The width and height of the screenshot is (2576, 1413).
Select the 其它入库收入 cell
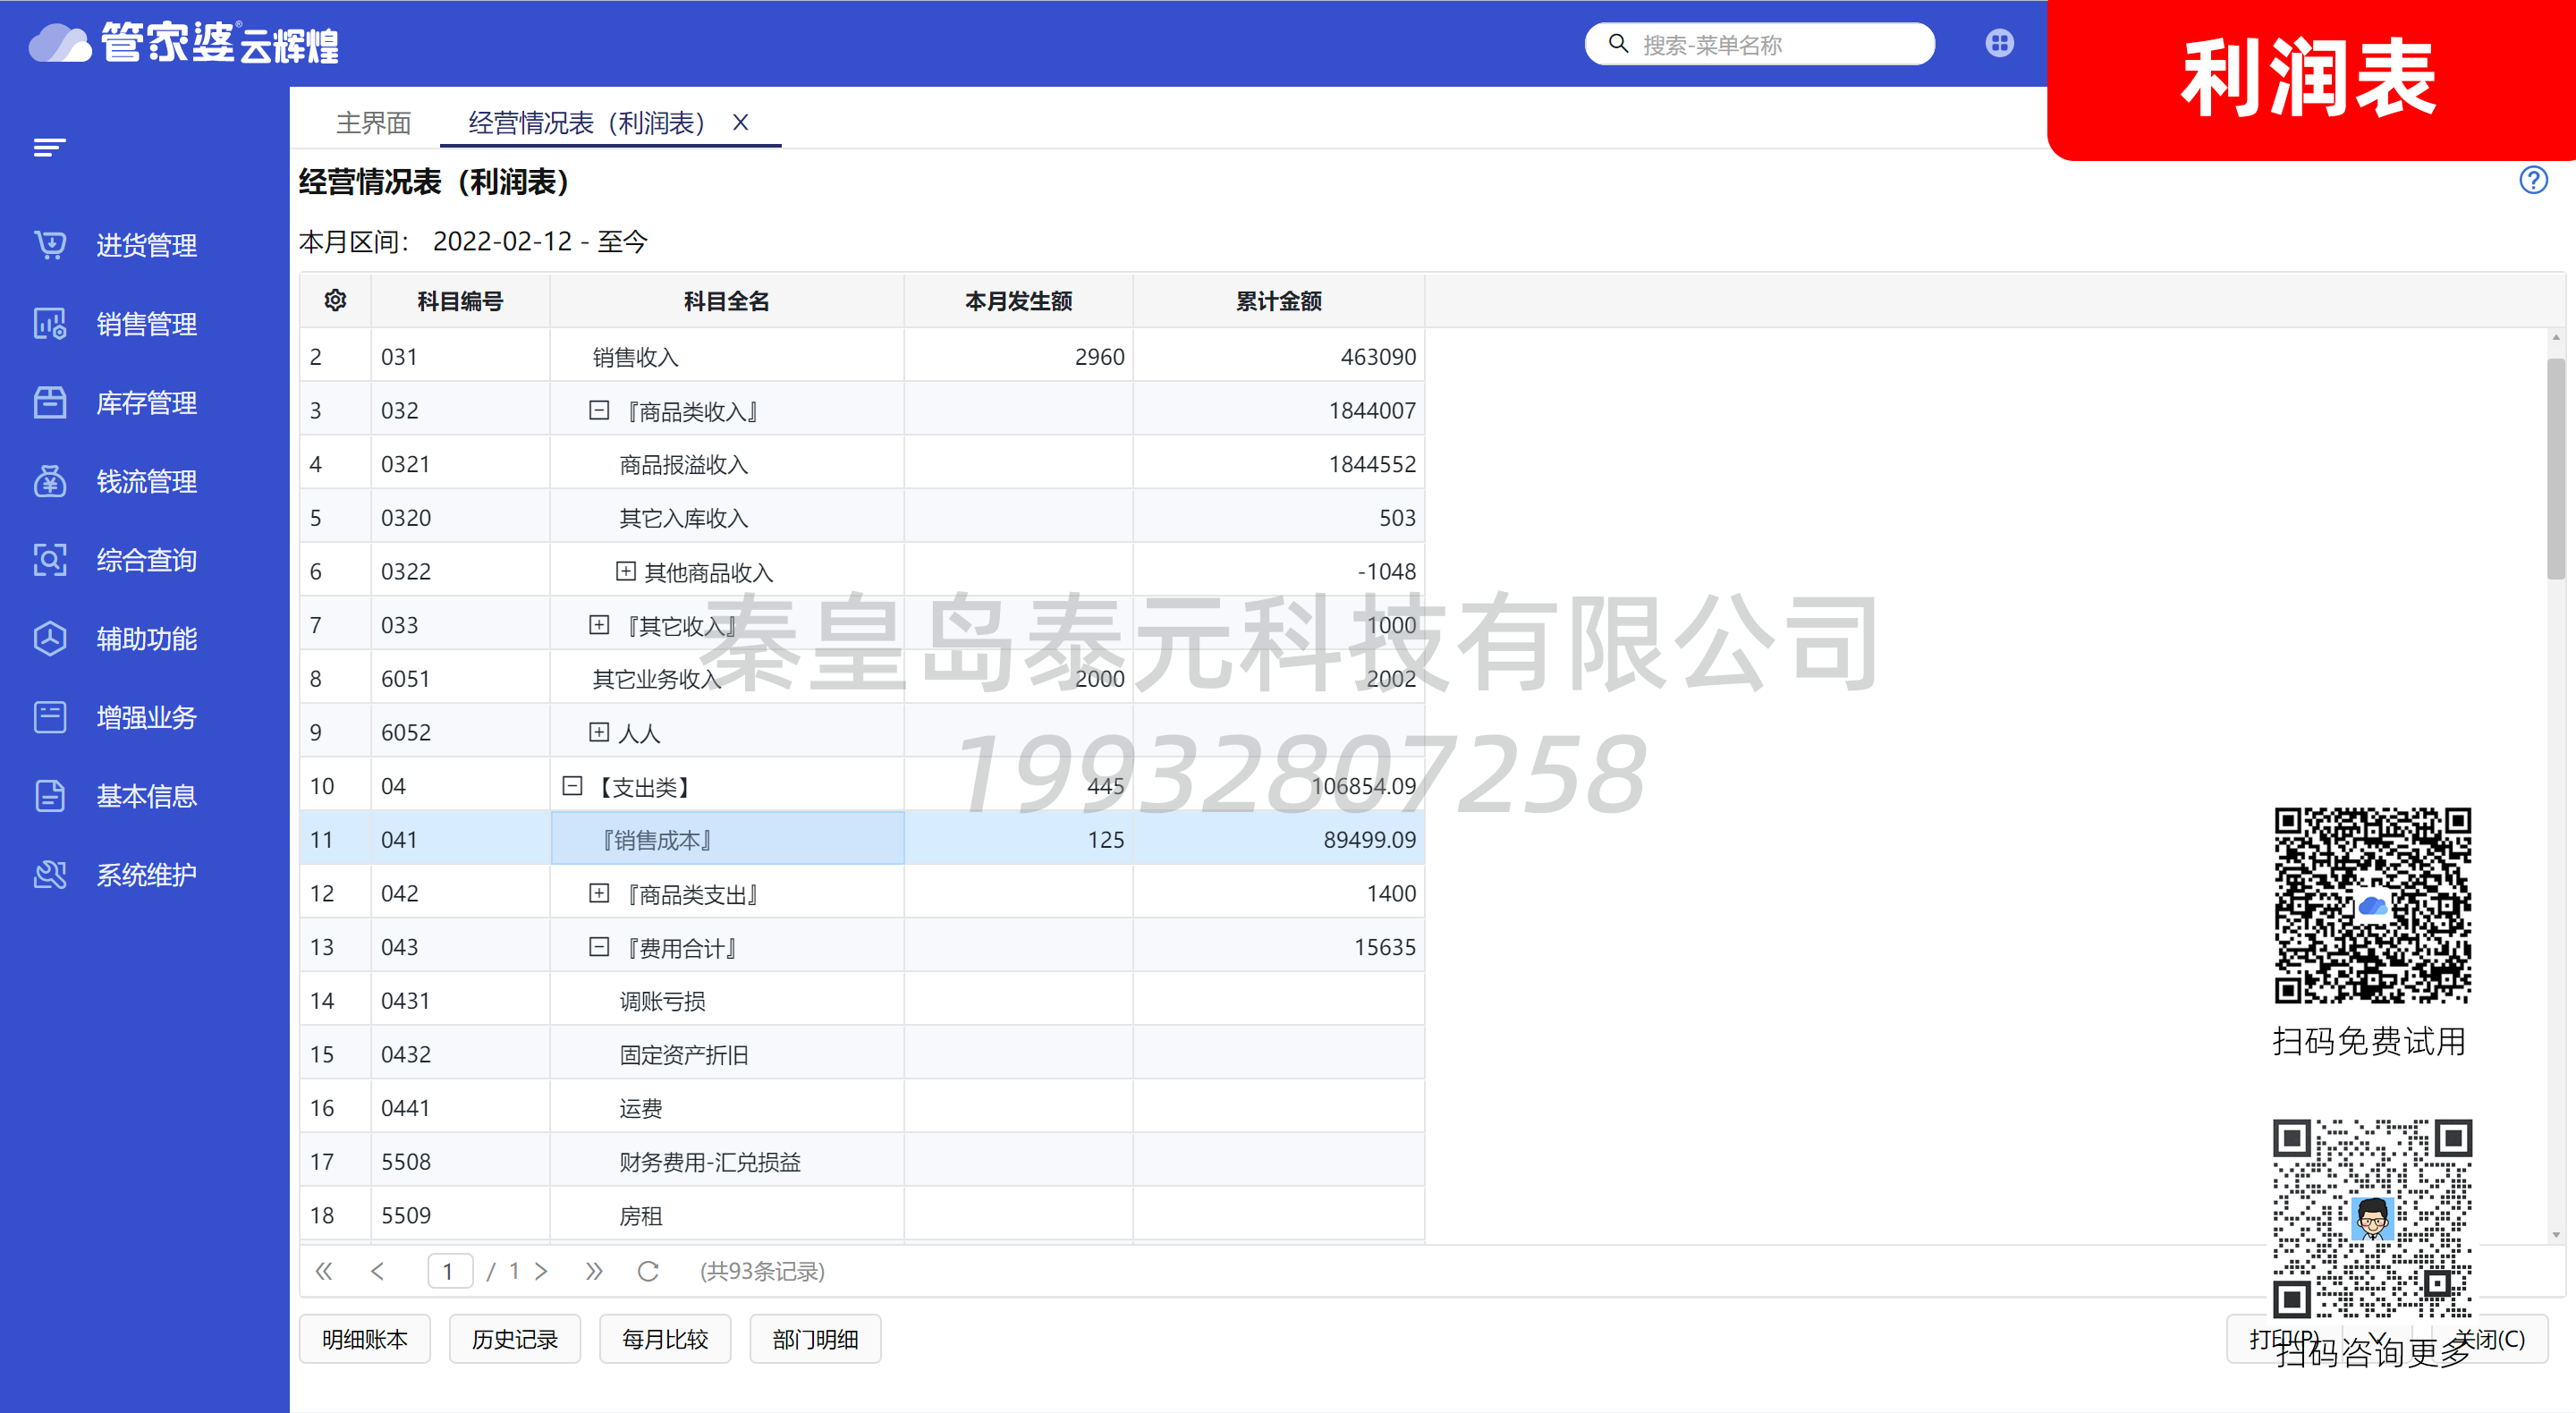[x=727, y=517]
